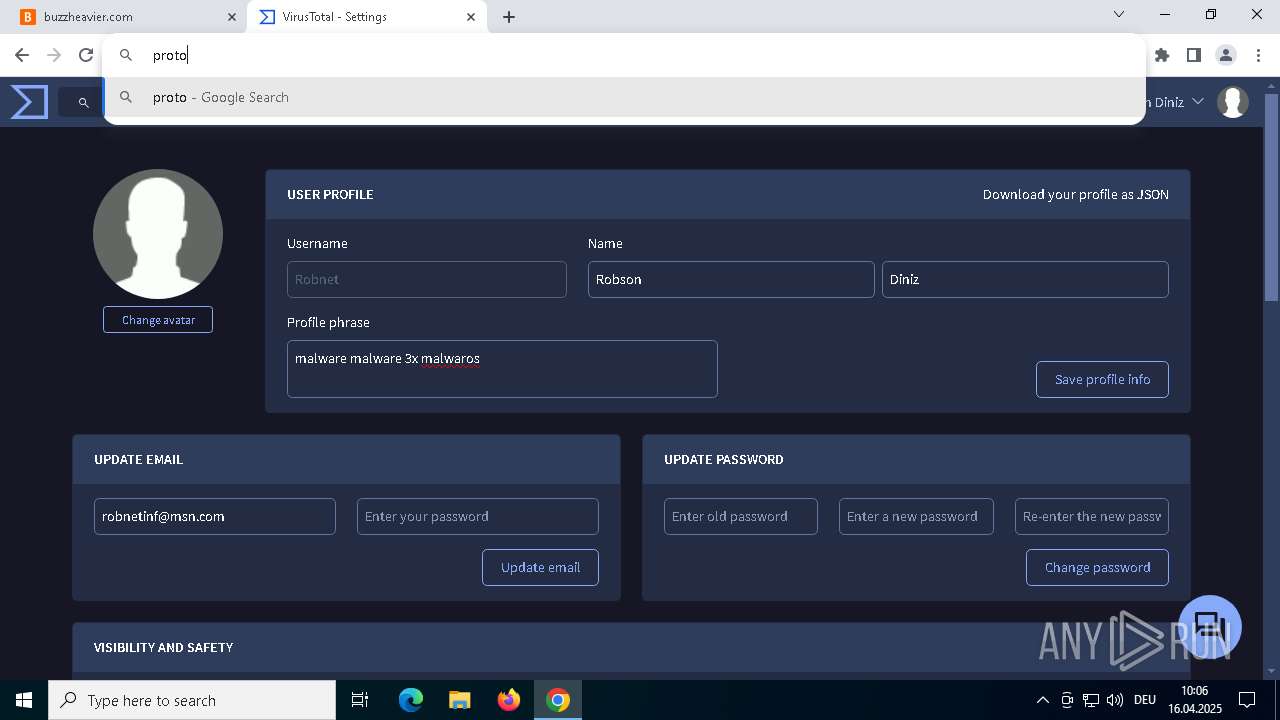Screen dimensions: 1280x720
Task: Open the Chrome extensions puzzle icon
Action: coord(1162,55)
